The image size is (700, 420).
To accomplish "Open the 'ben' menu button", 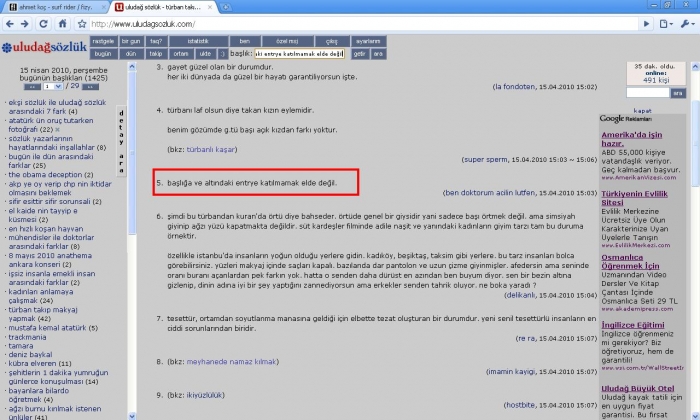I will coord(245,41).
